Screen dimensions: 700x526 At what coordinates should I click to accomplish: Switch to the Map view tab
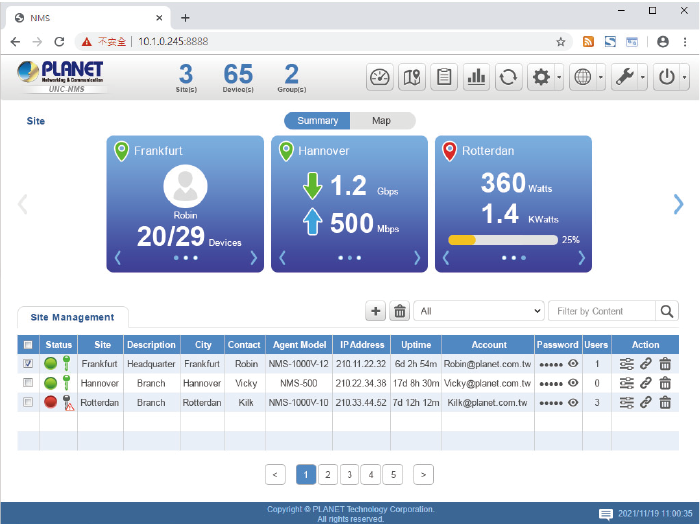pyautogui.click(x=381, y=120)
